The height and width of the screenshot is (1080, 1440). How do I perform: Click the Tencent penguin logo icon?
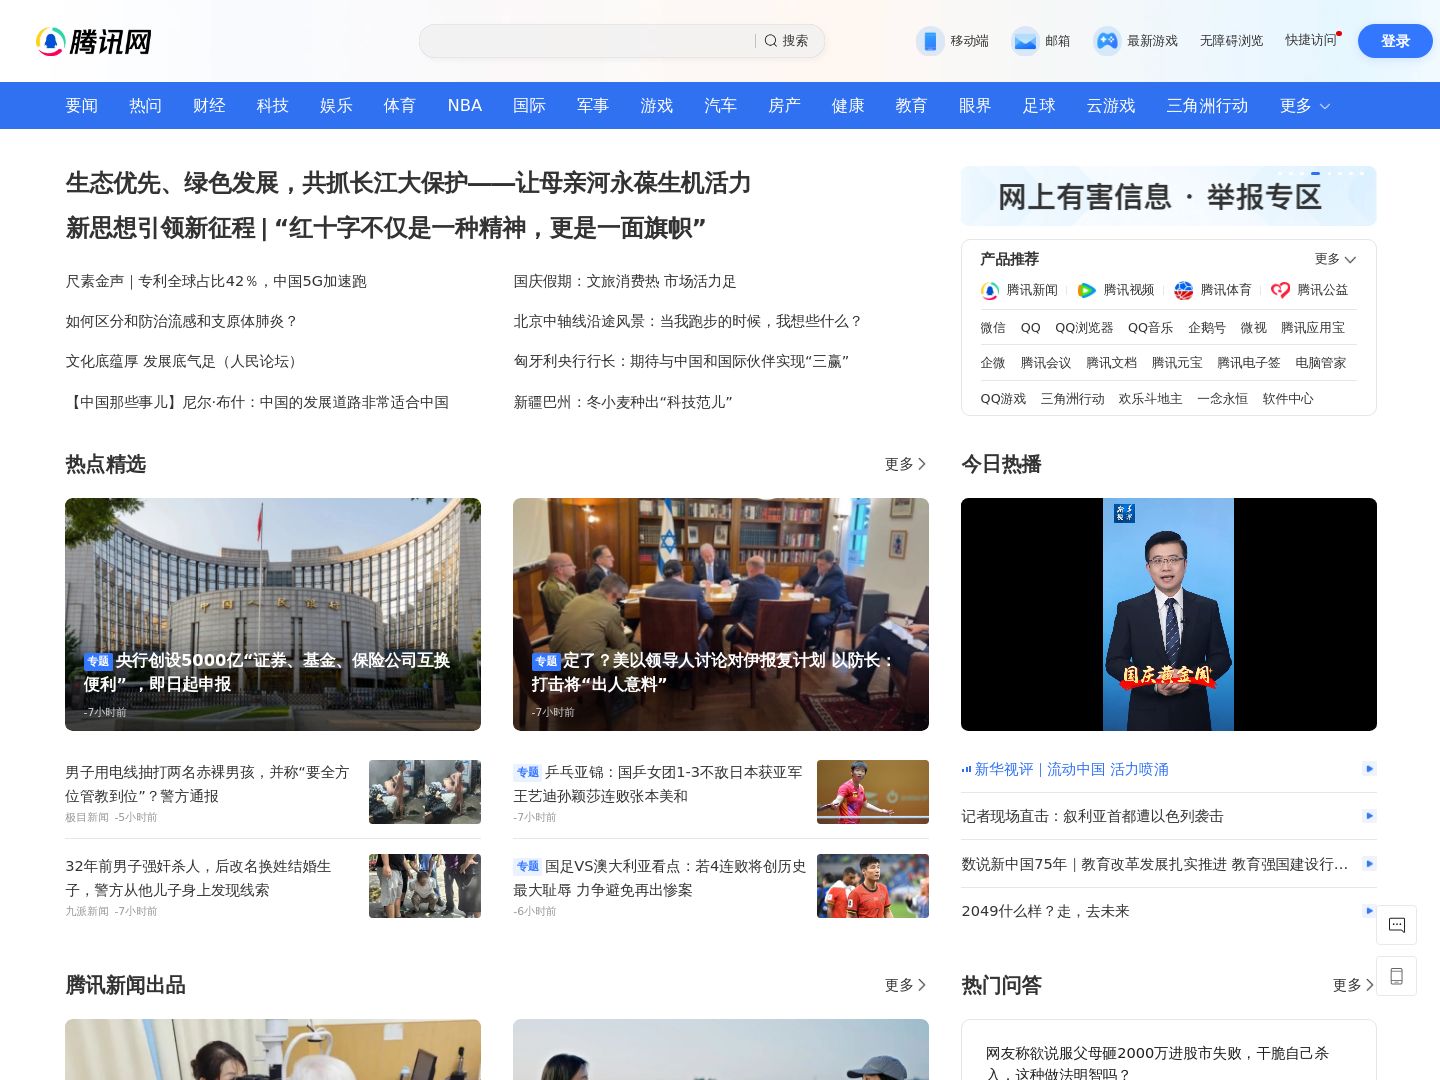(x=51, y=41)
